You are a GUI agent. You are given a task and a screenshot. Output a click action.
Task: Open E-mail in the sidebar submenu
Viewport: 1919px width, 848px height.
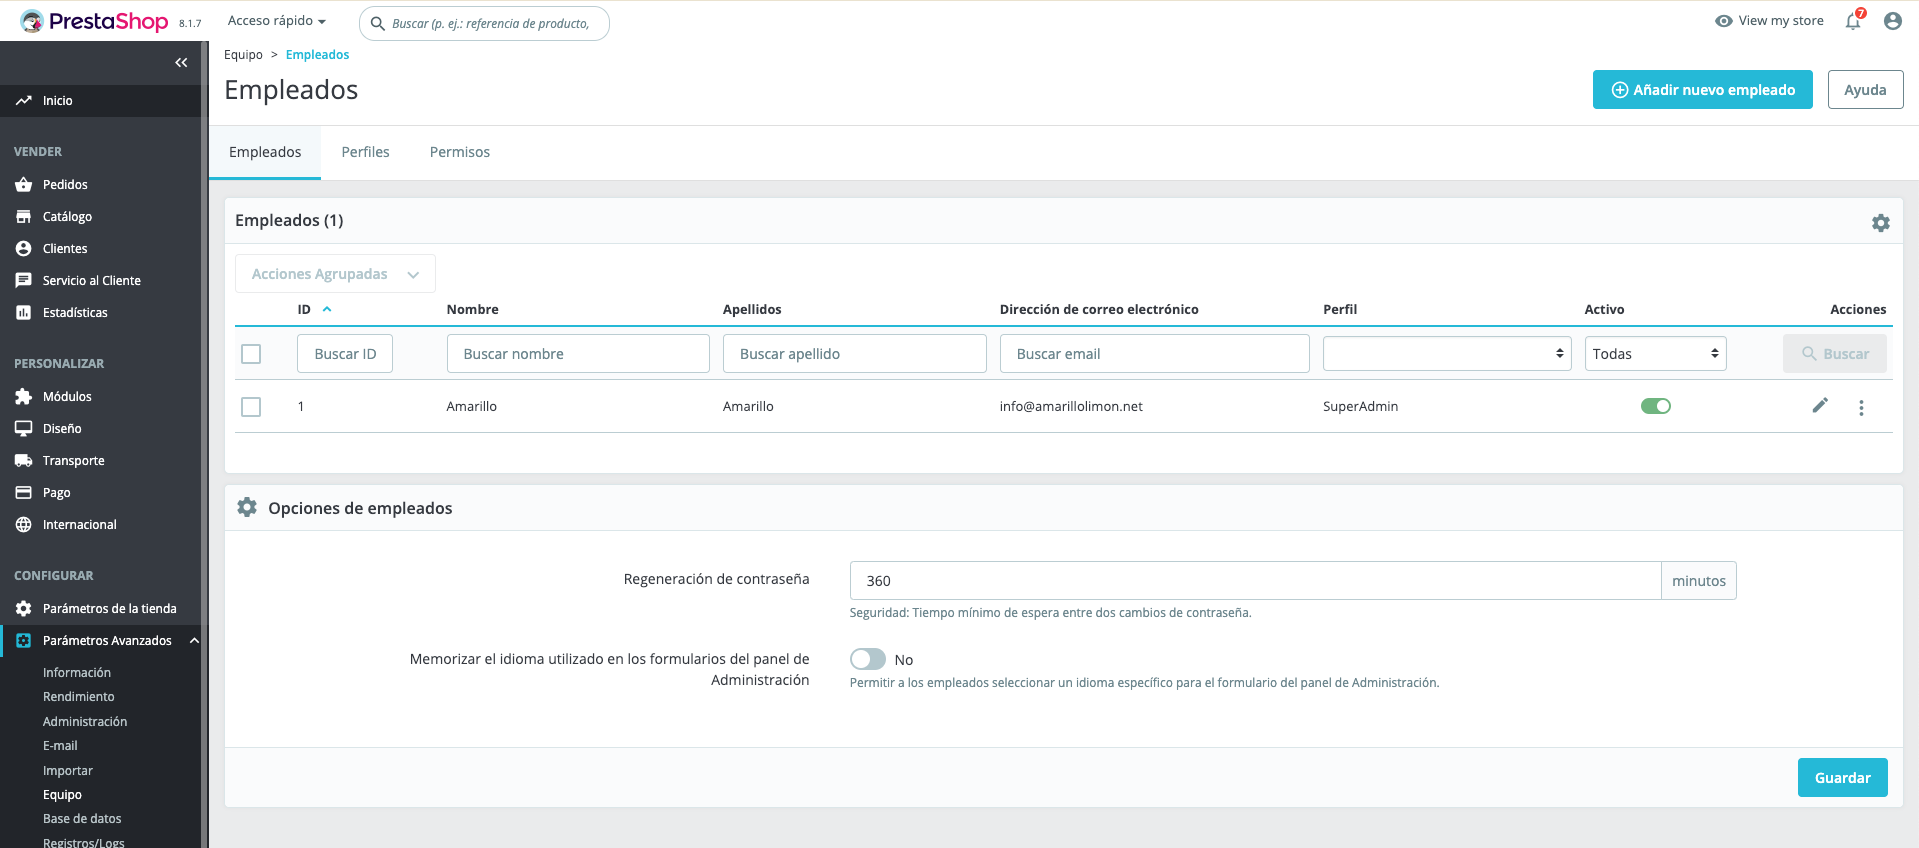(60, 746)
